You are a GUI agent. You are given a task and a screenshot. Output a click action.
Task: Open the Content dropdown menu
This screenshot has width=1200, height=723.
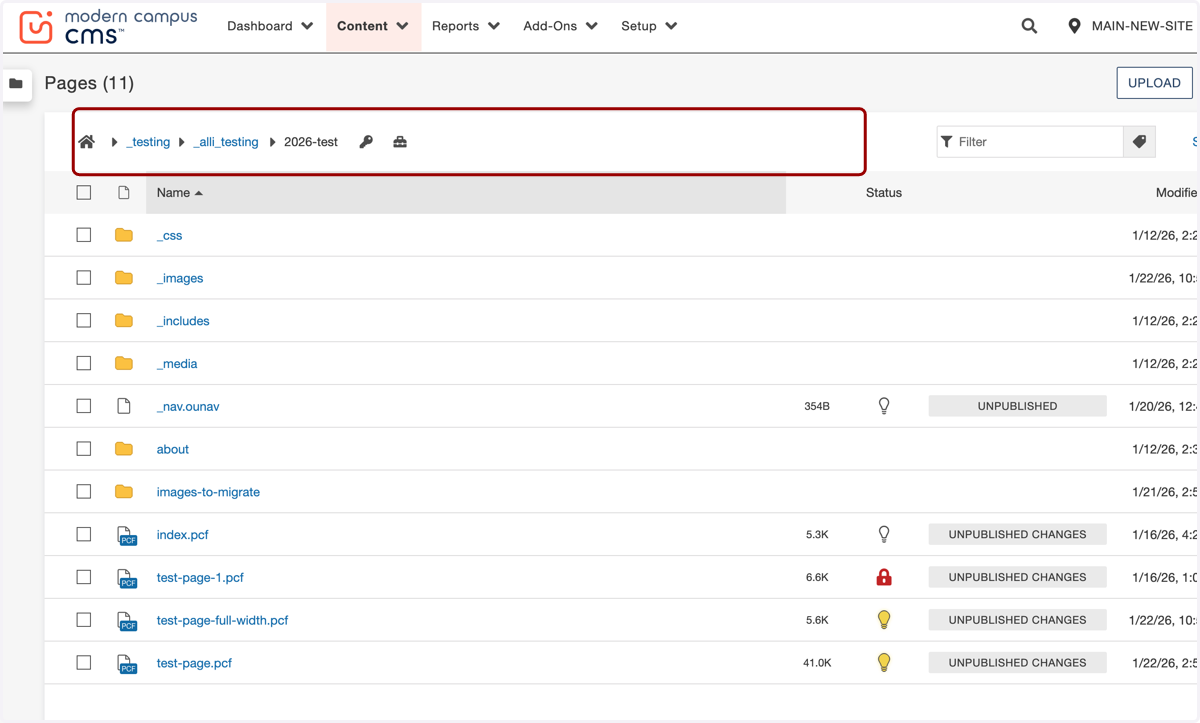373,26
